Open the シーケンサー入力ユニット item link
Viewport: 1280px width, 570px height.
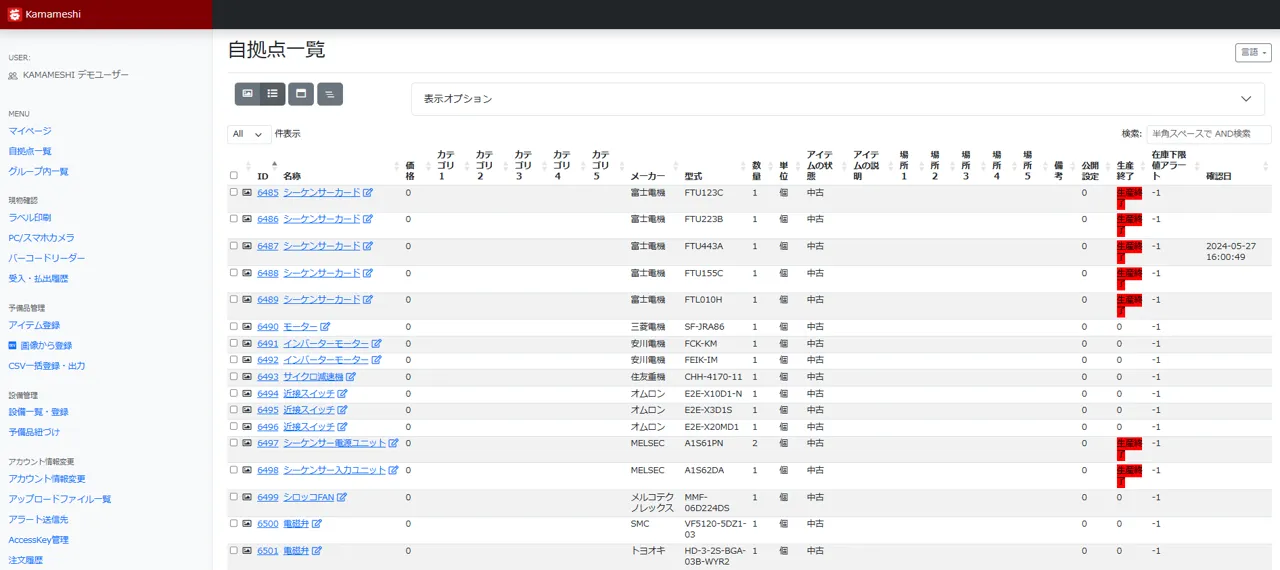[334, 470]
